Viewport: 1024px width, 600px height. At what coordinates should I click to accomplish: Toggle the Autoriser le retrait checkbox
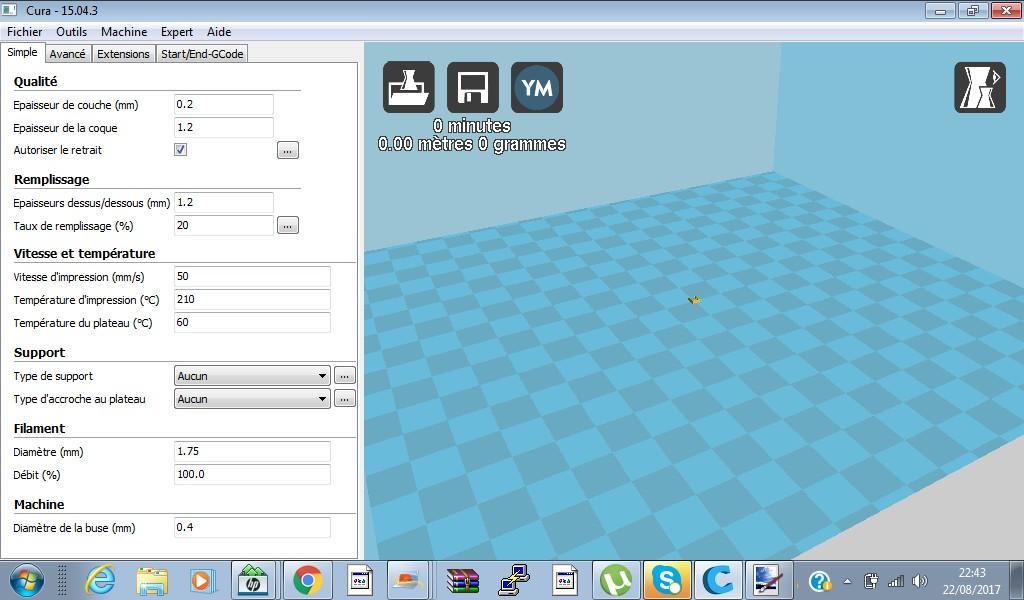click(181, 150)
